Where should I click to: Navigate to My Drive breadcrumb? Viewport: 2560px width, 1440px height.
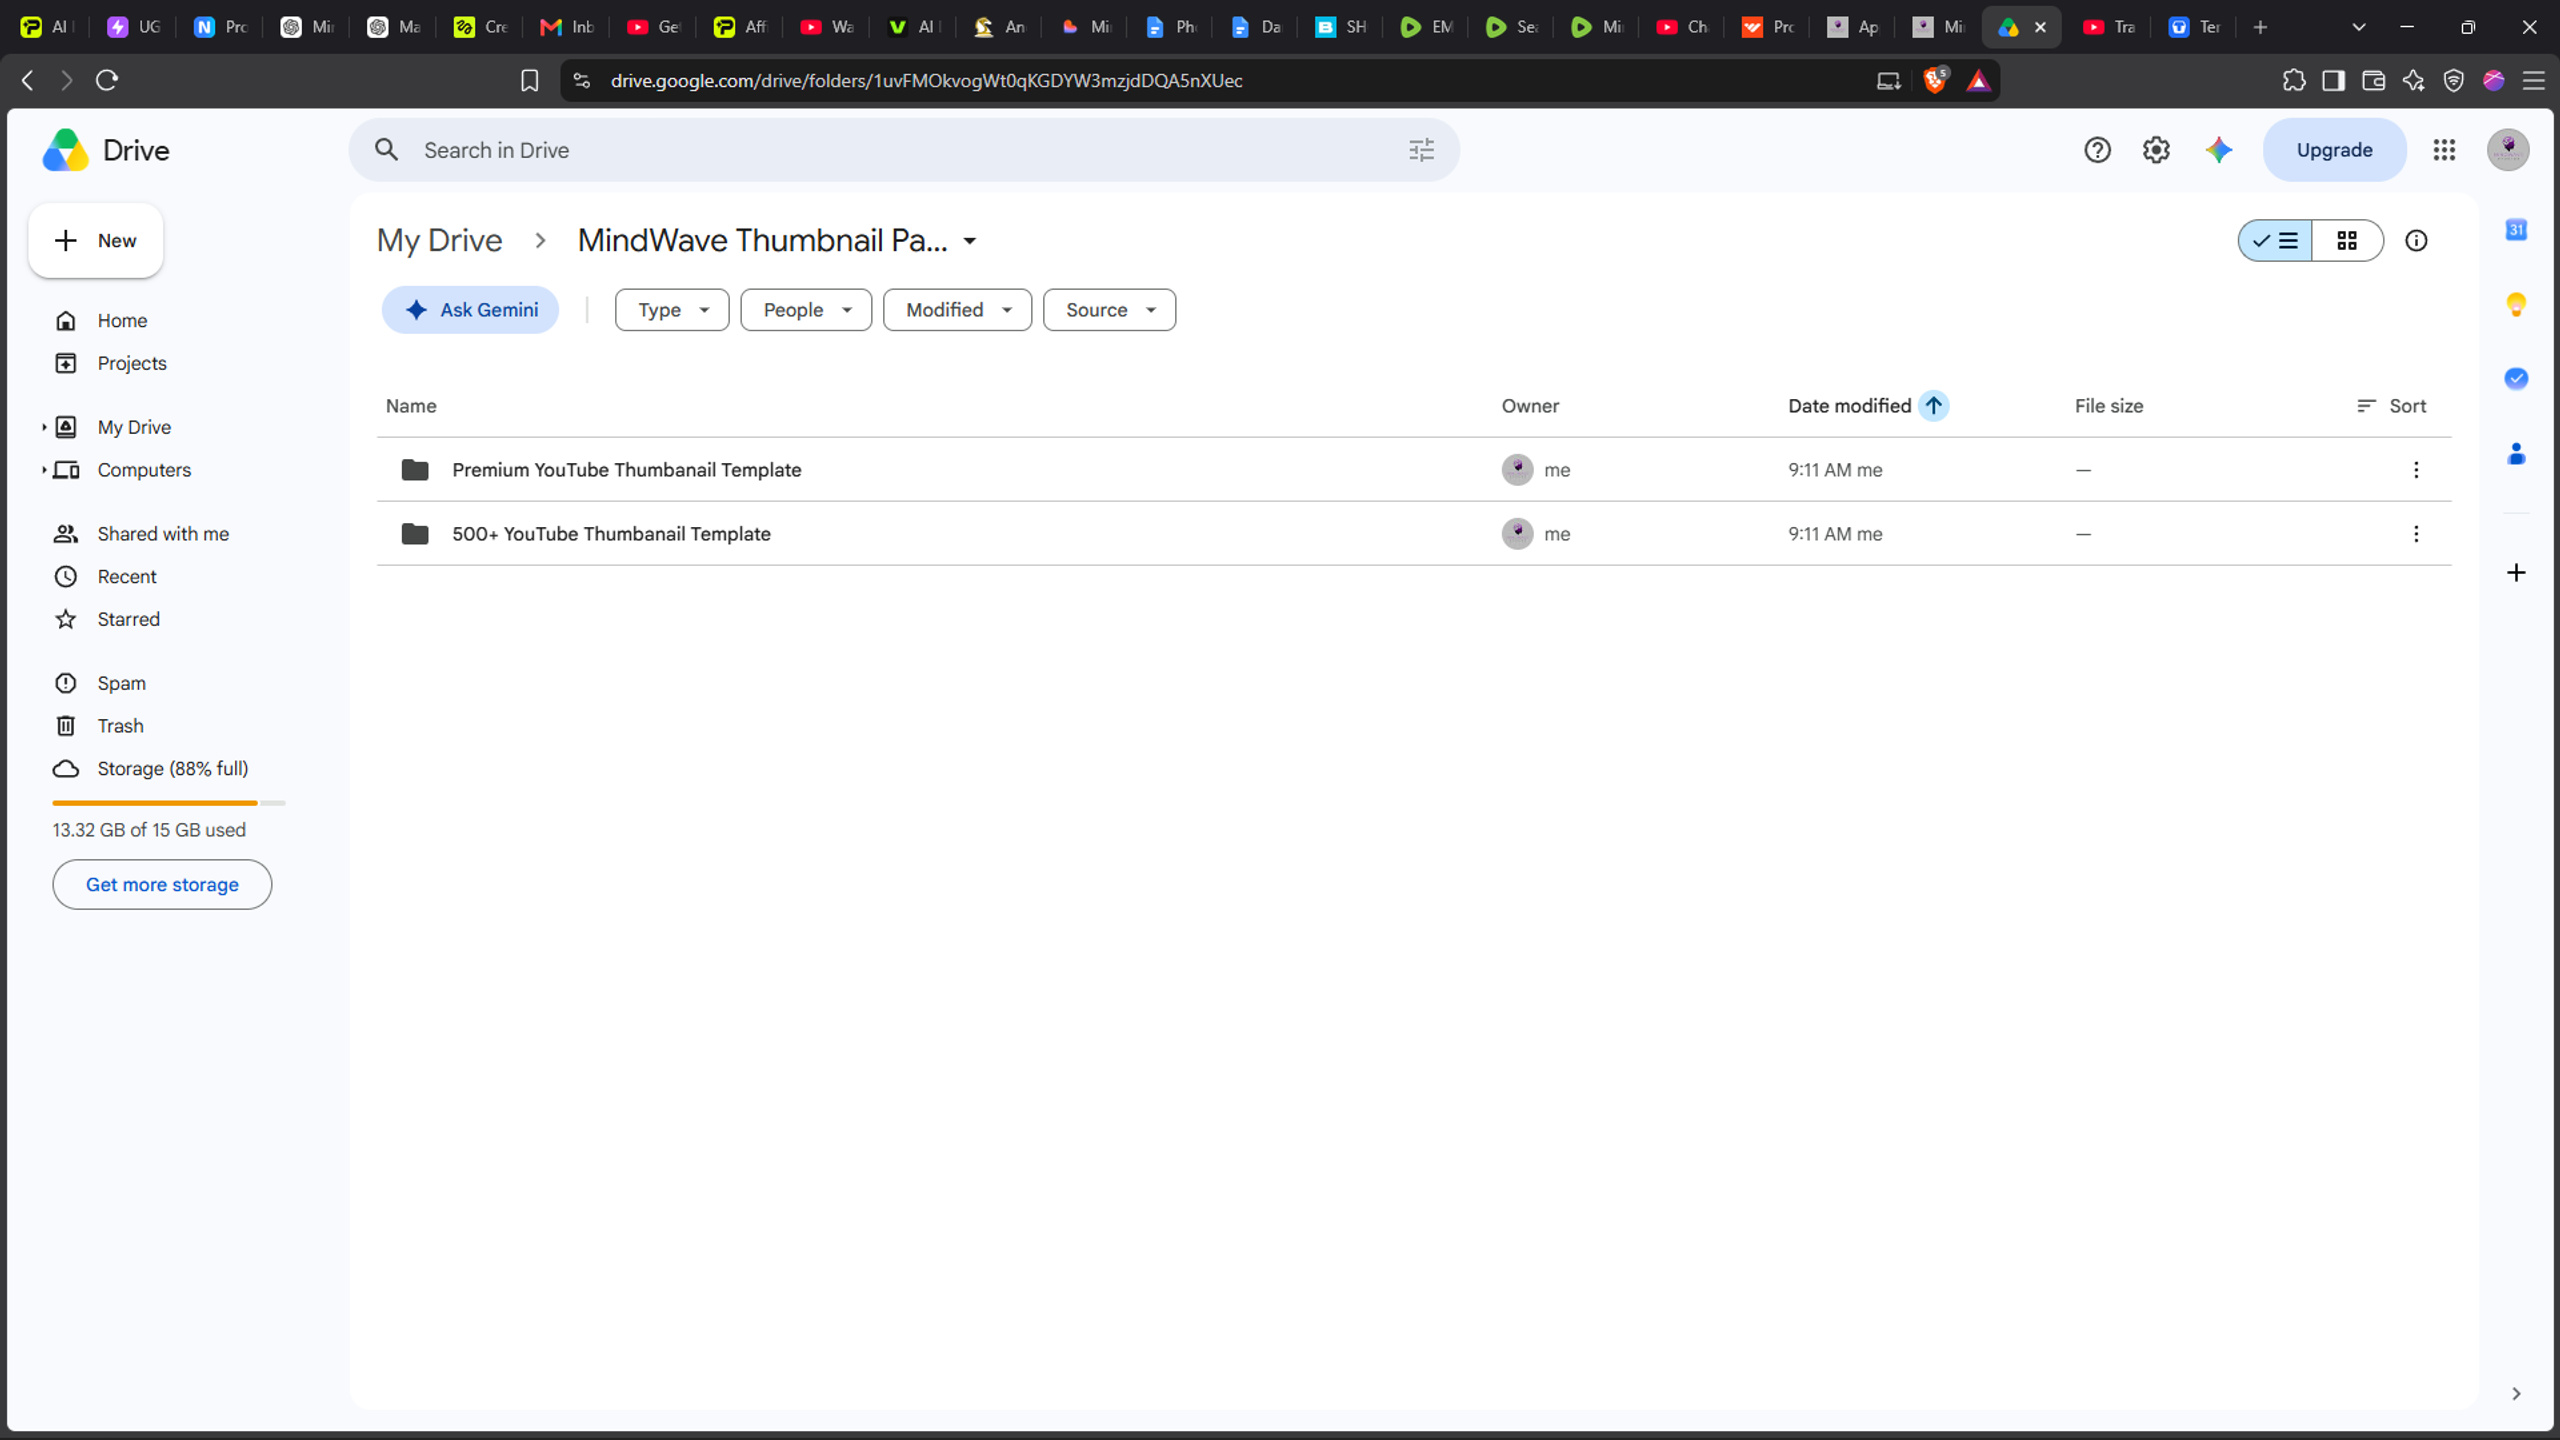439,241
